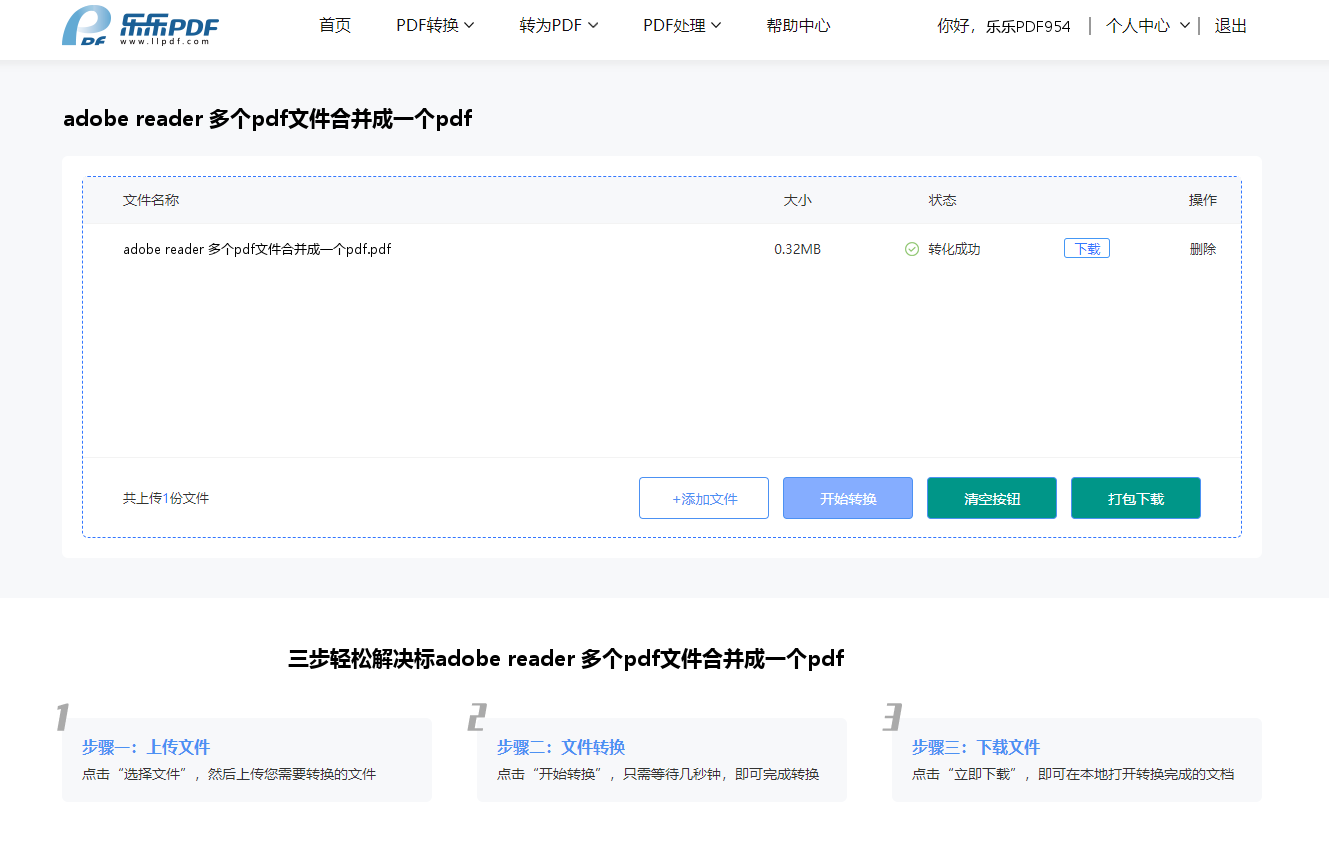This screenshot has width=1329, height=845.
Task: Click the username 乐乐PDF954 text
Action: click(1028, 27)
